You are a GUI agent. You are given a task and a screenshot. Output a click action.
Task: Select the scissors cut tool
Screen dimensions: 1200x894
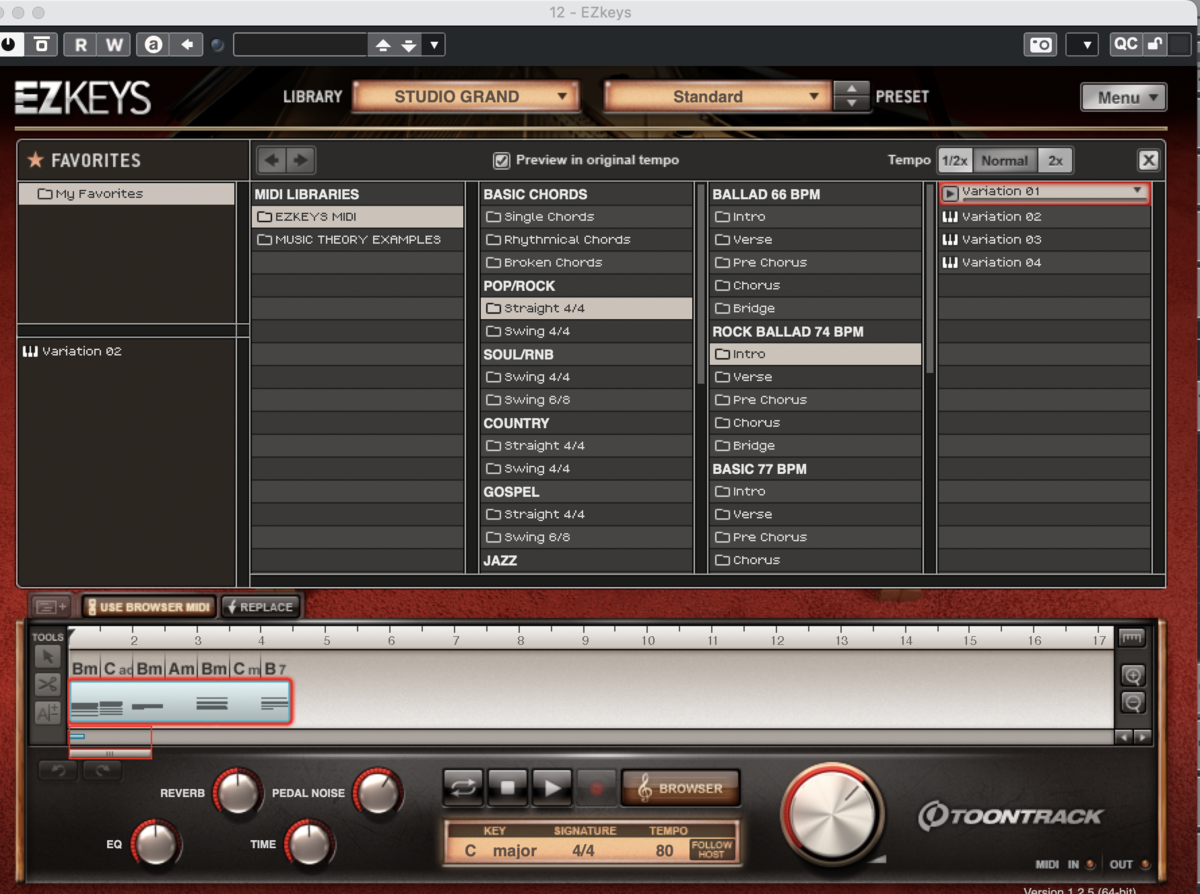click(46, 685)
